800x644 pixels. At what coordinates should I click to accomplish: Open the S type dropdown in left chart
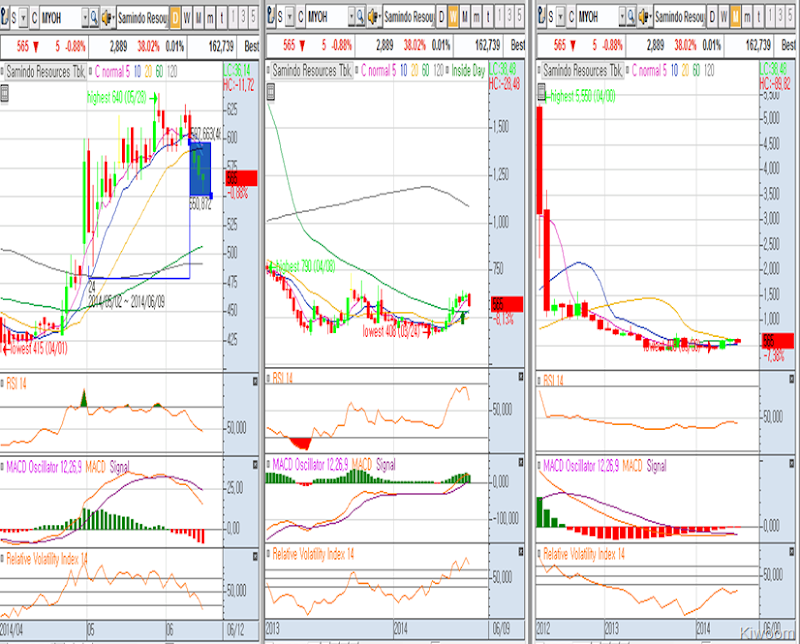(x=23, y=18)
